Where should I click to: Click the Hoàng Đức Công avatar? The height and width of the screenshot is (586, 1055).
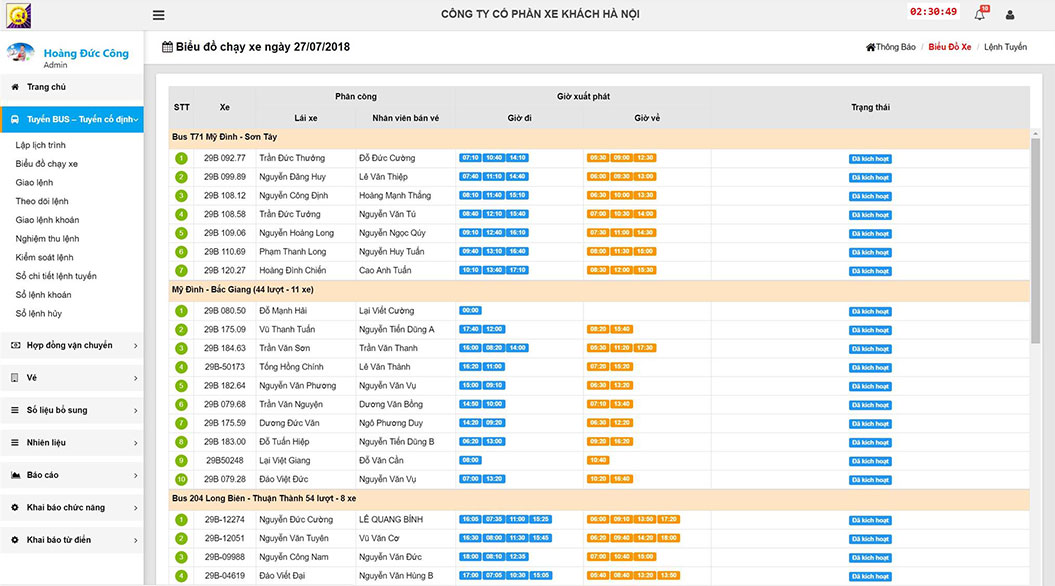(x=20, y=53)
